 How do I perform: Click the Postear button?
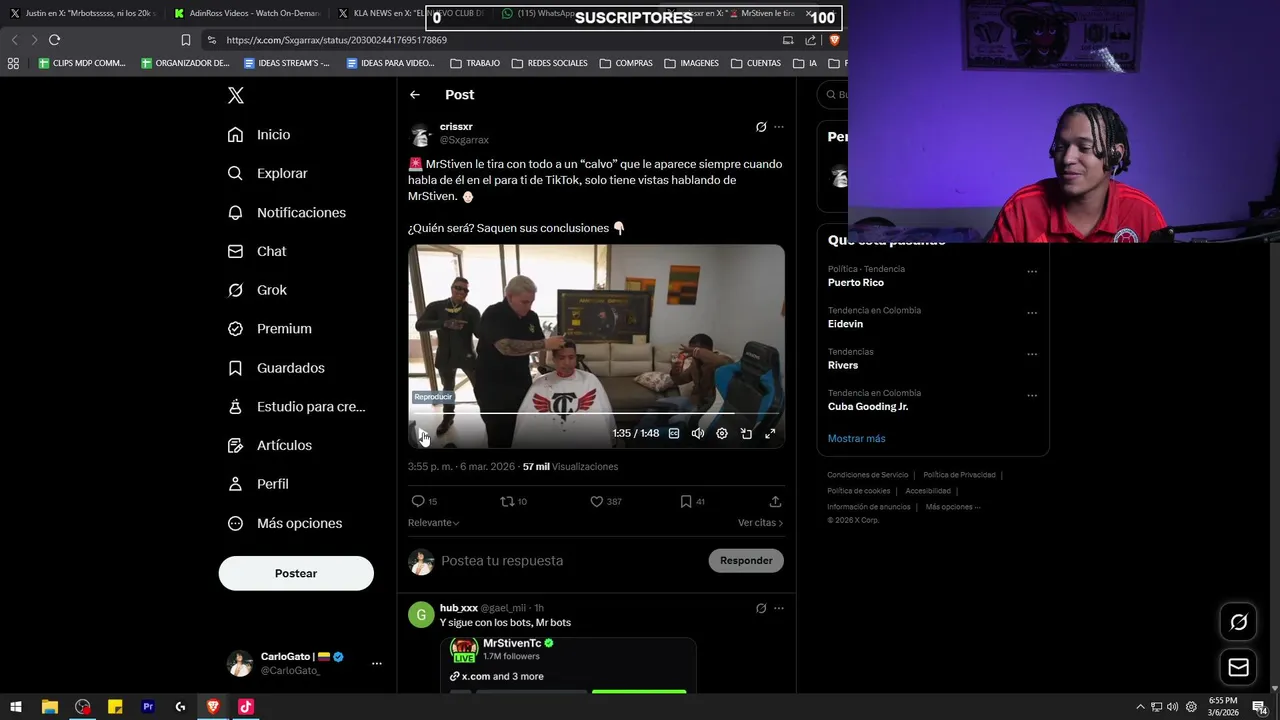296,573
